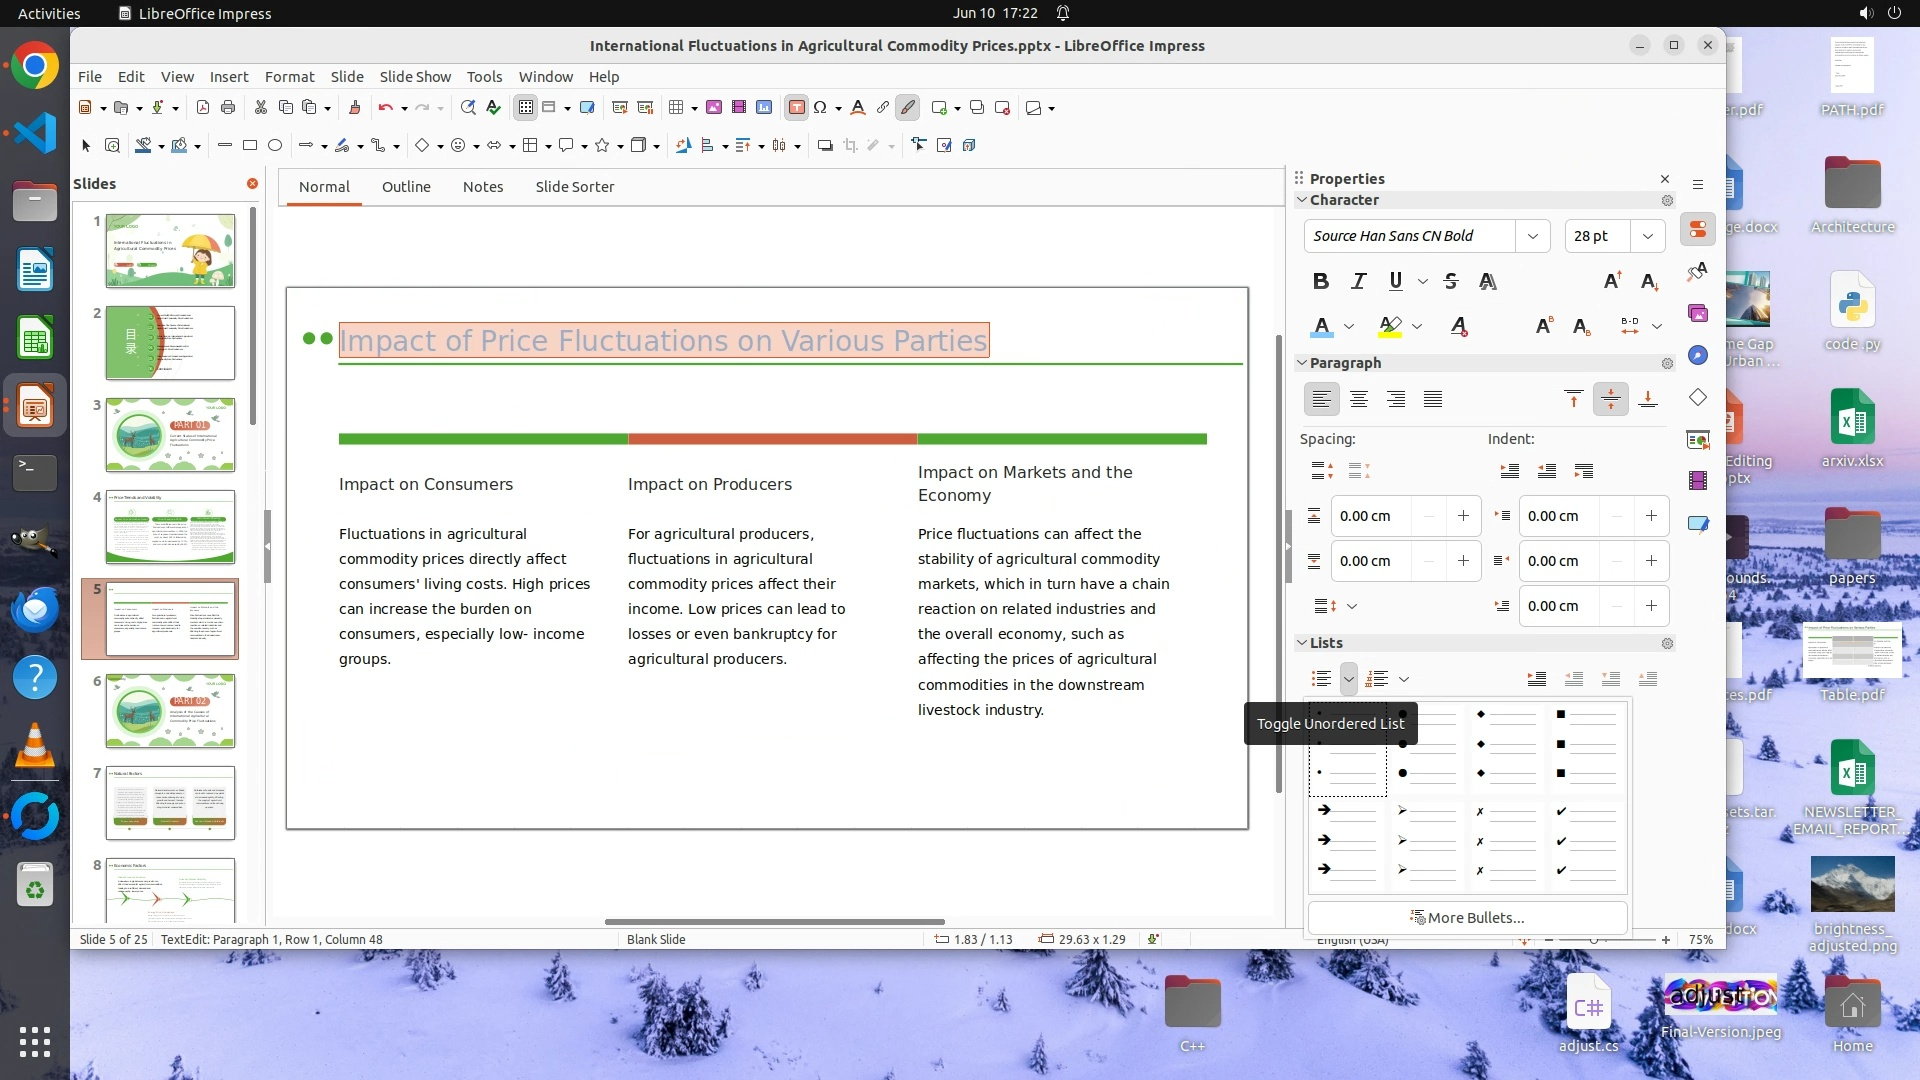The height and width of the screenshot is (1080, 1920).
Task: Switch to the Slide Sorter tab
Action: pos(574,187)
